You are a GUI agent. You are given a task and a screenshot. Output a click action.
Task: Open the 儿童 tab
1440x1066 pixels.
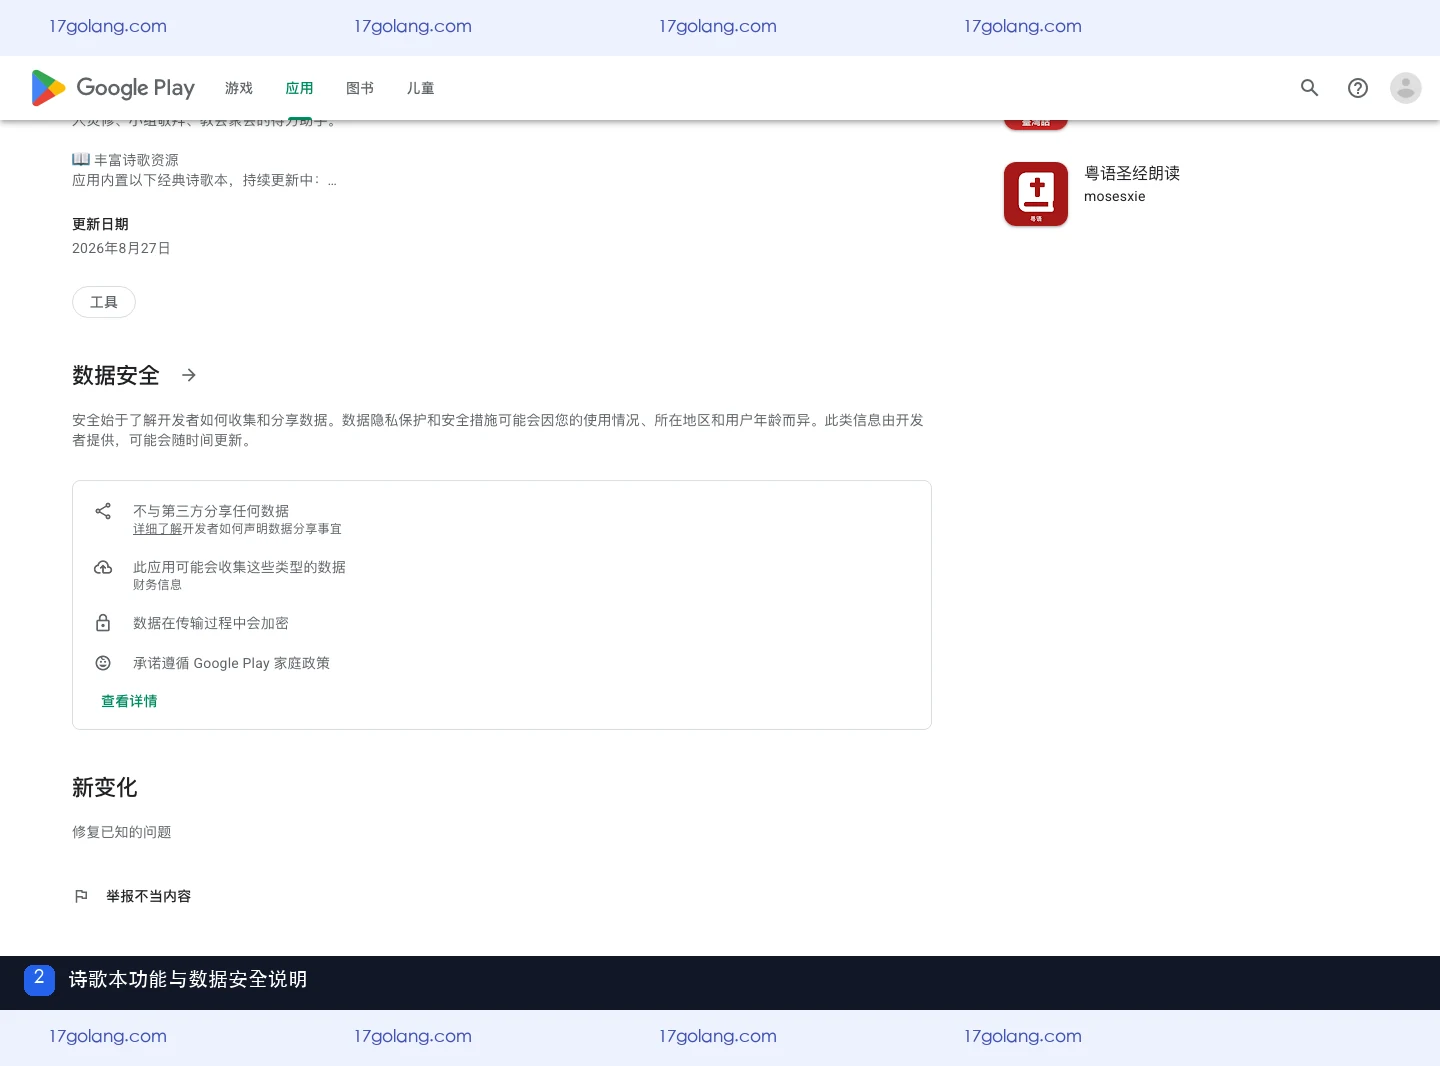pyautogui.click(x=420, y=88)
